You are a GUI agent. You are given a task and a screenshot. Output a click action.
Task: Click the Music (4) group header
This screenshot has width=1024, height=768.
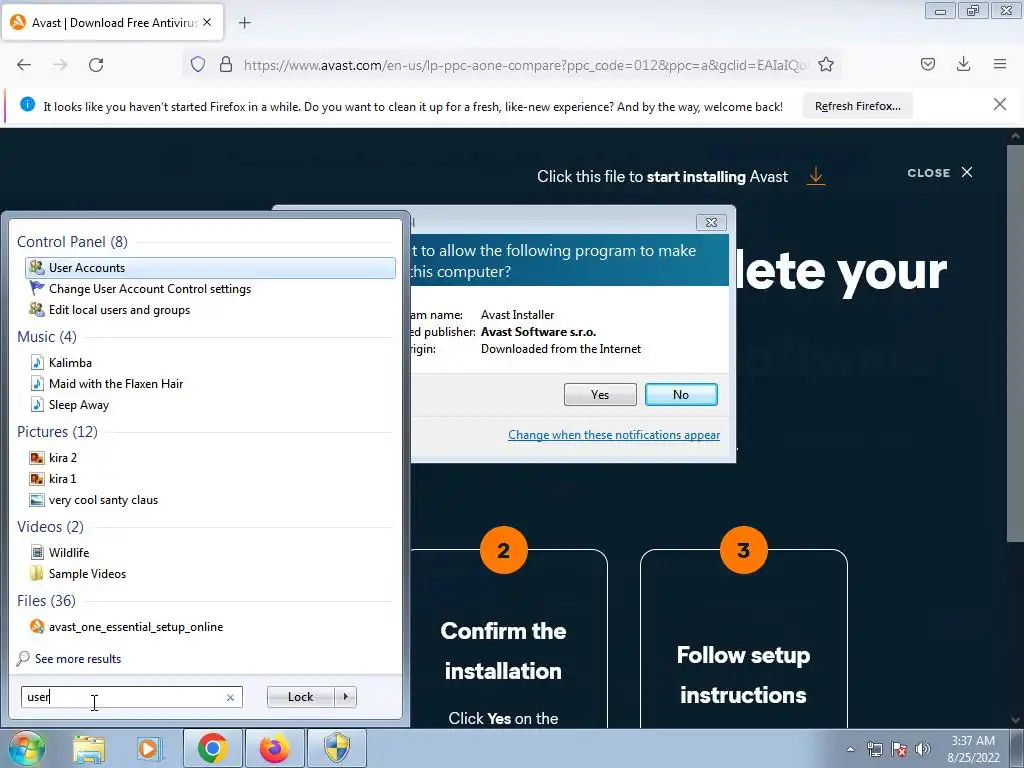coord(47,336)
